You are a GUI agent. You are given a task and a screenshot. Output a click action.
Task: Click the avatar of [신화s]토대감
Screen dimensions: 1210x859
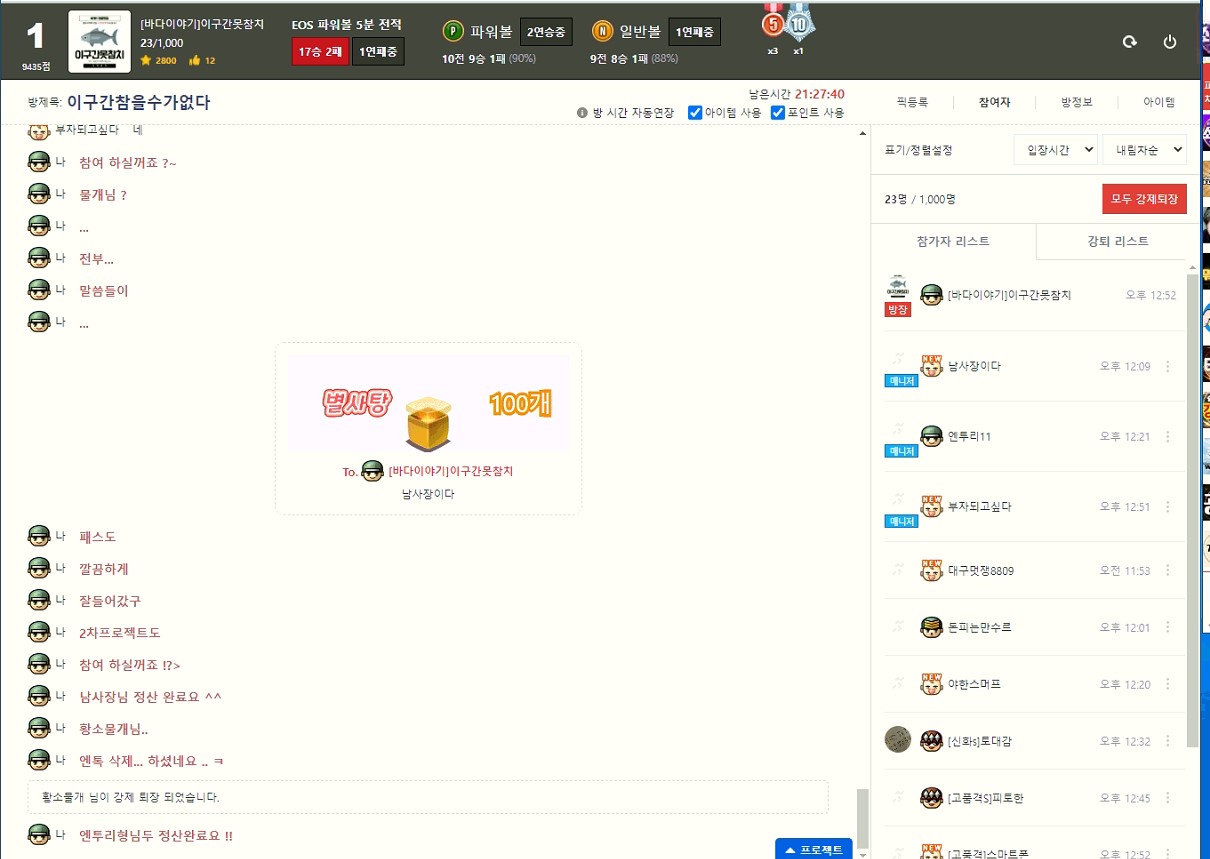click(x=931, y=741)
